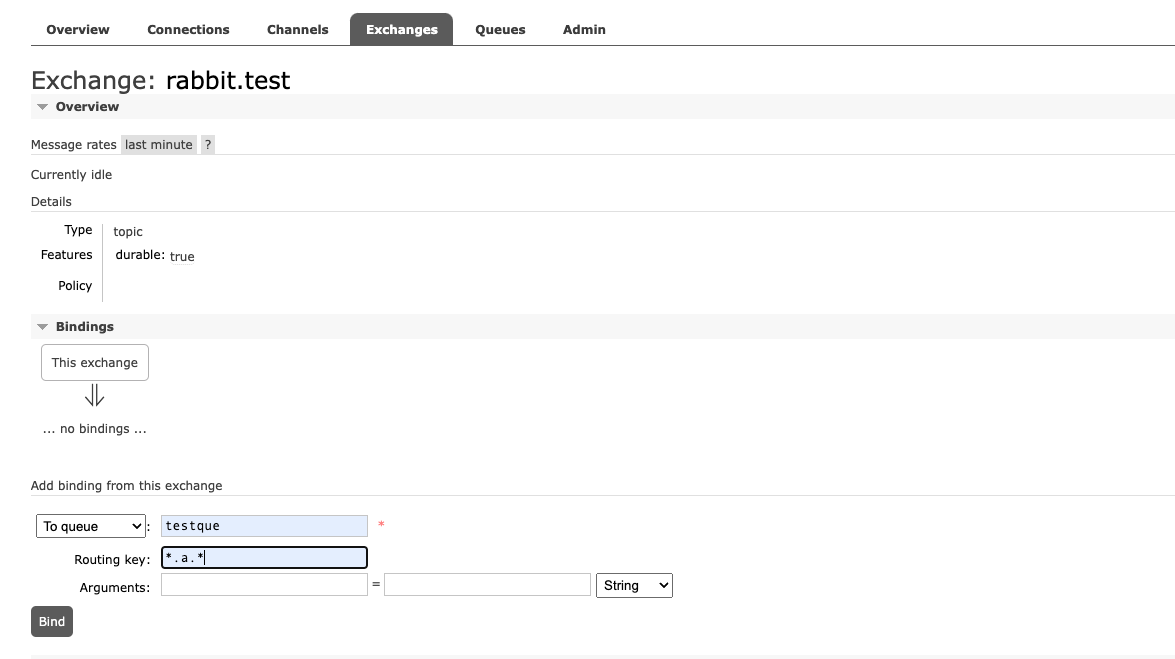Open the Channels tab
This screenshot has height=659, width=1175.
[297, 29]
